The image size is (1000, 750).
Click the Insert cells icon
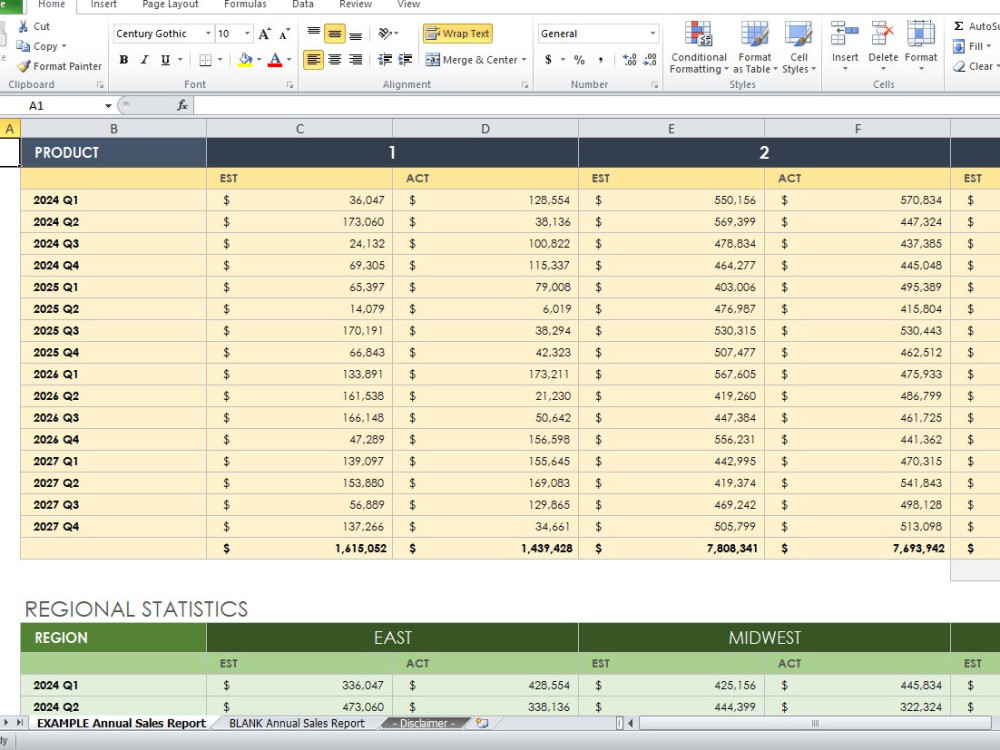click(x=844, y=33)
